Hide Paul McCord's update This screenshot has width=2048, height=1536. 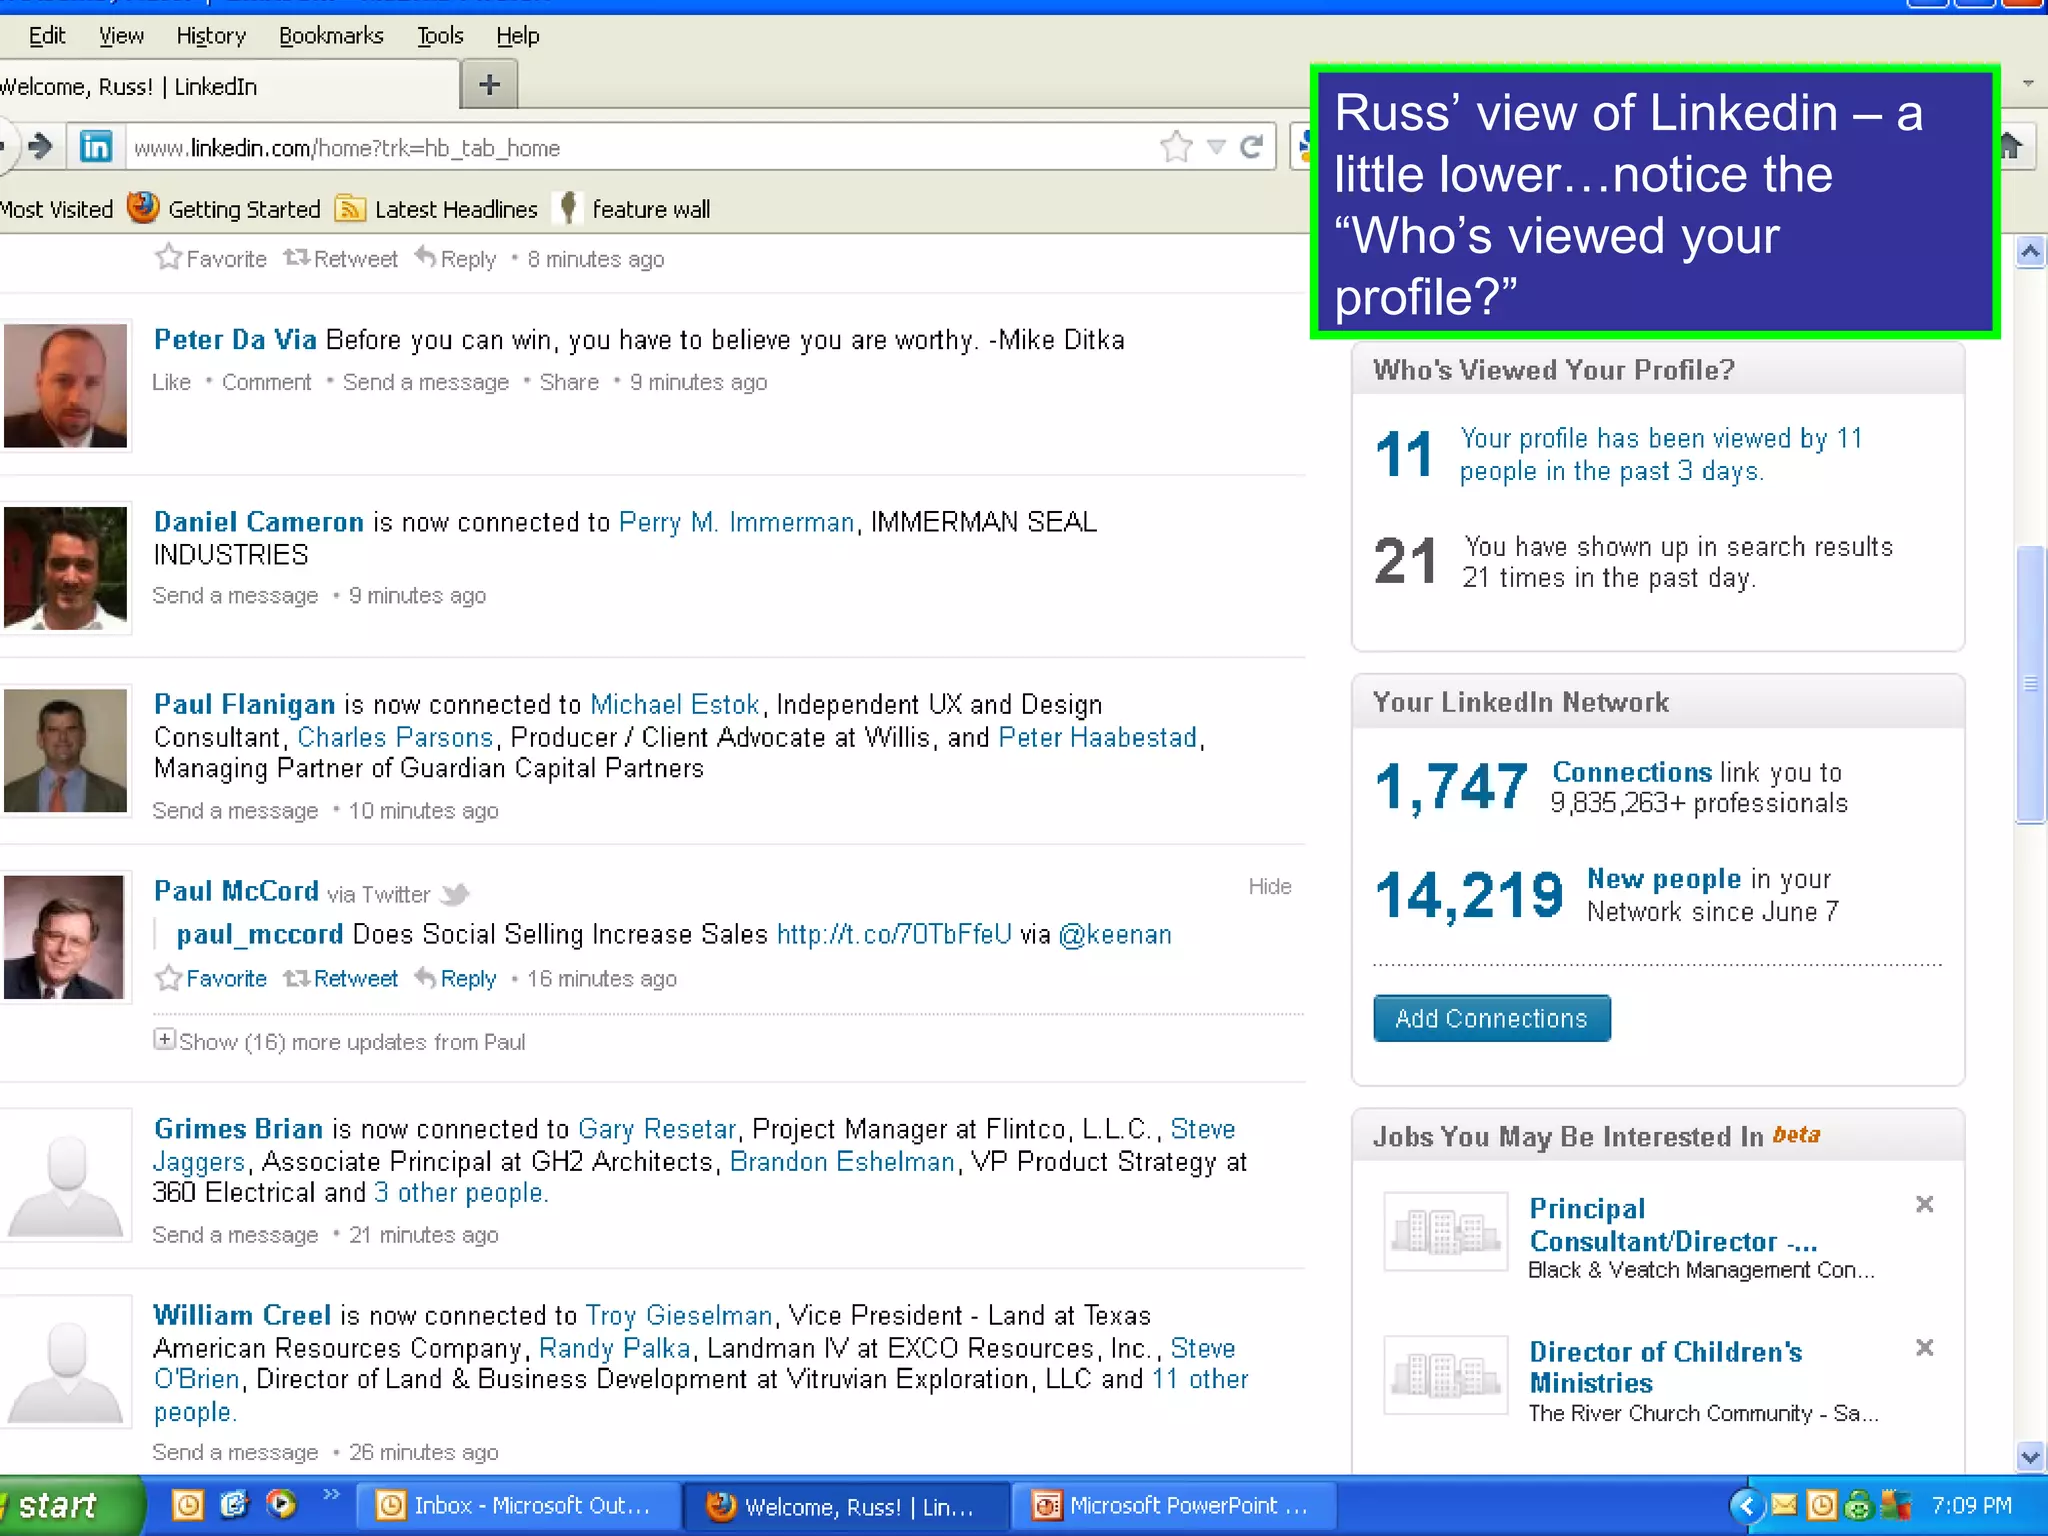[1269, 886]
